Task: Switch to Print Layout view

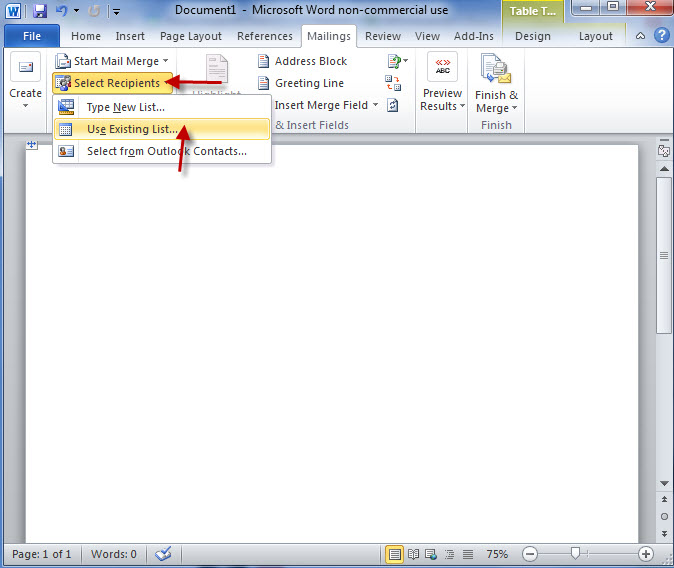Action: [x=394, y=554]
